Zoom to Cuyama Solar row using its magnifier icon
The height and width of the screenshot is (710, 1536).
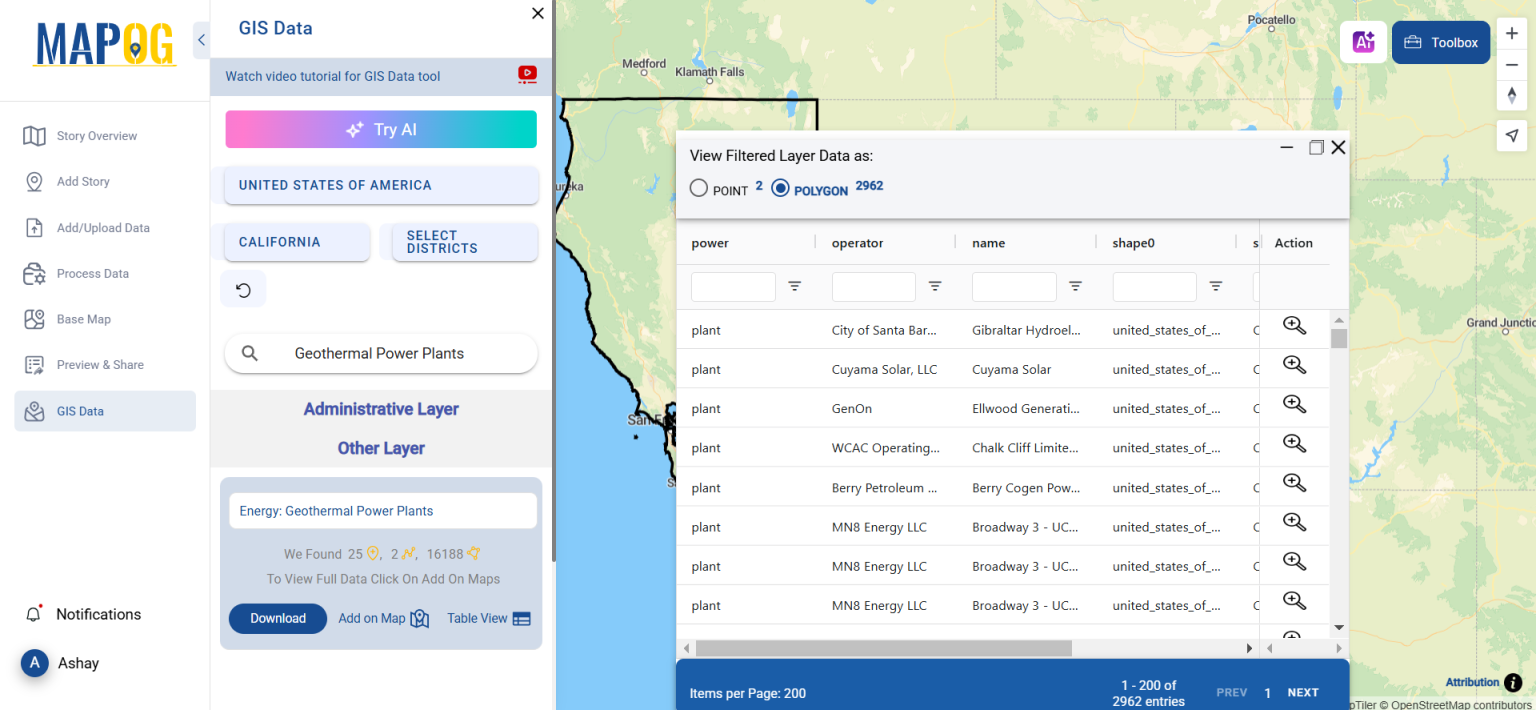tap(1294, 364)
